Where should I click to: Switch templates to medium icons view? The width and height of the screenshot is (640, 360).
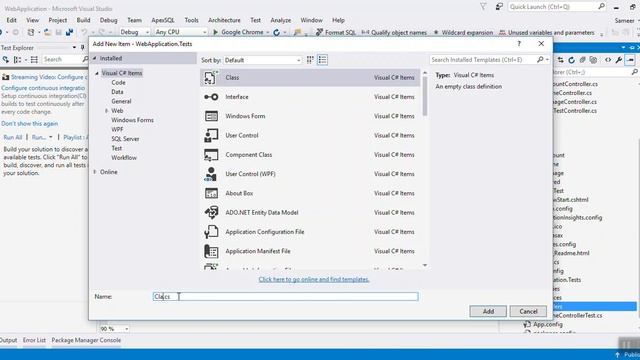pos(310,60)
